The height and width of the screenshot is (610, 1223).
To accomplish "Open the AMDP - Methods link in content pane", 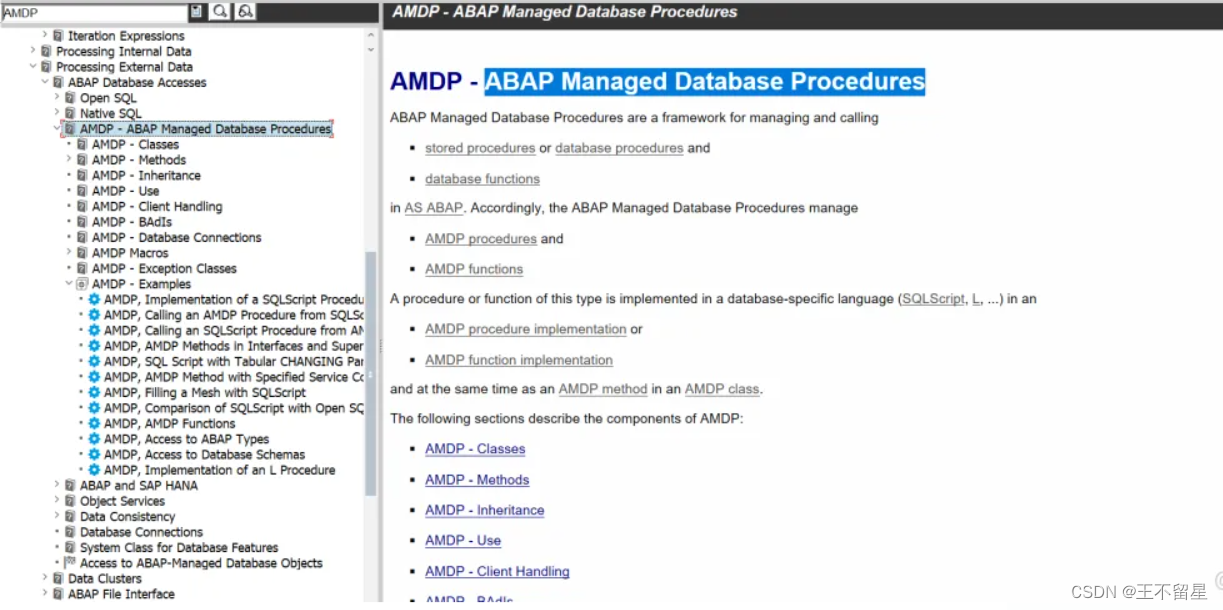I will 477,480.
